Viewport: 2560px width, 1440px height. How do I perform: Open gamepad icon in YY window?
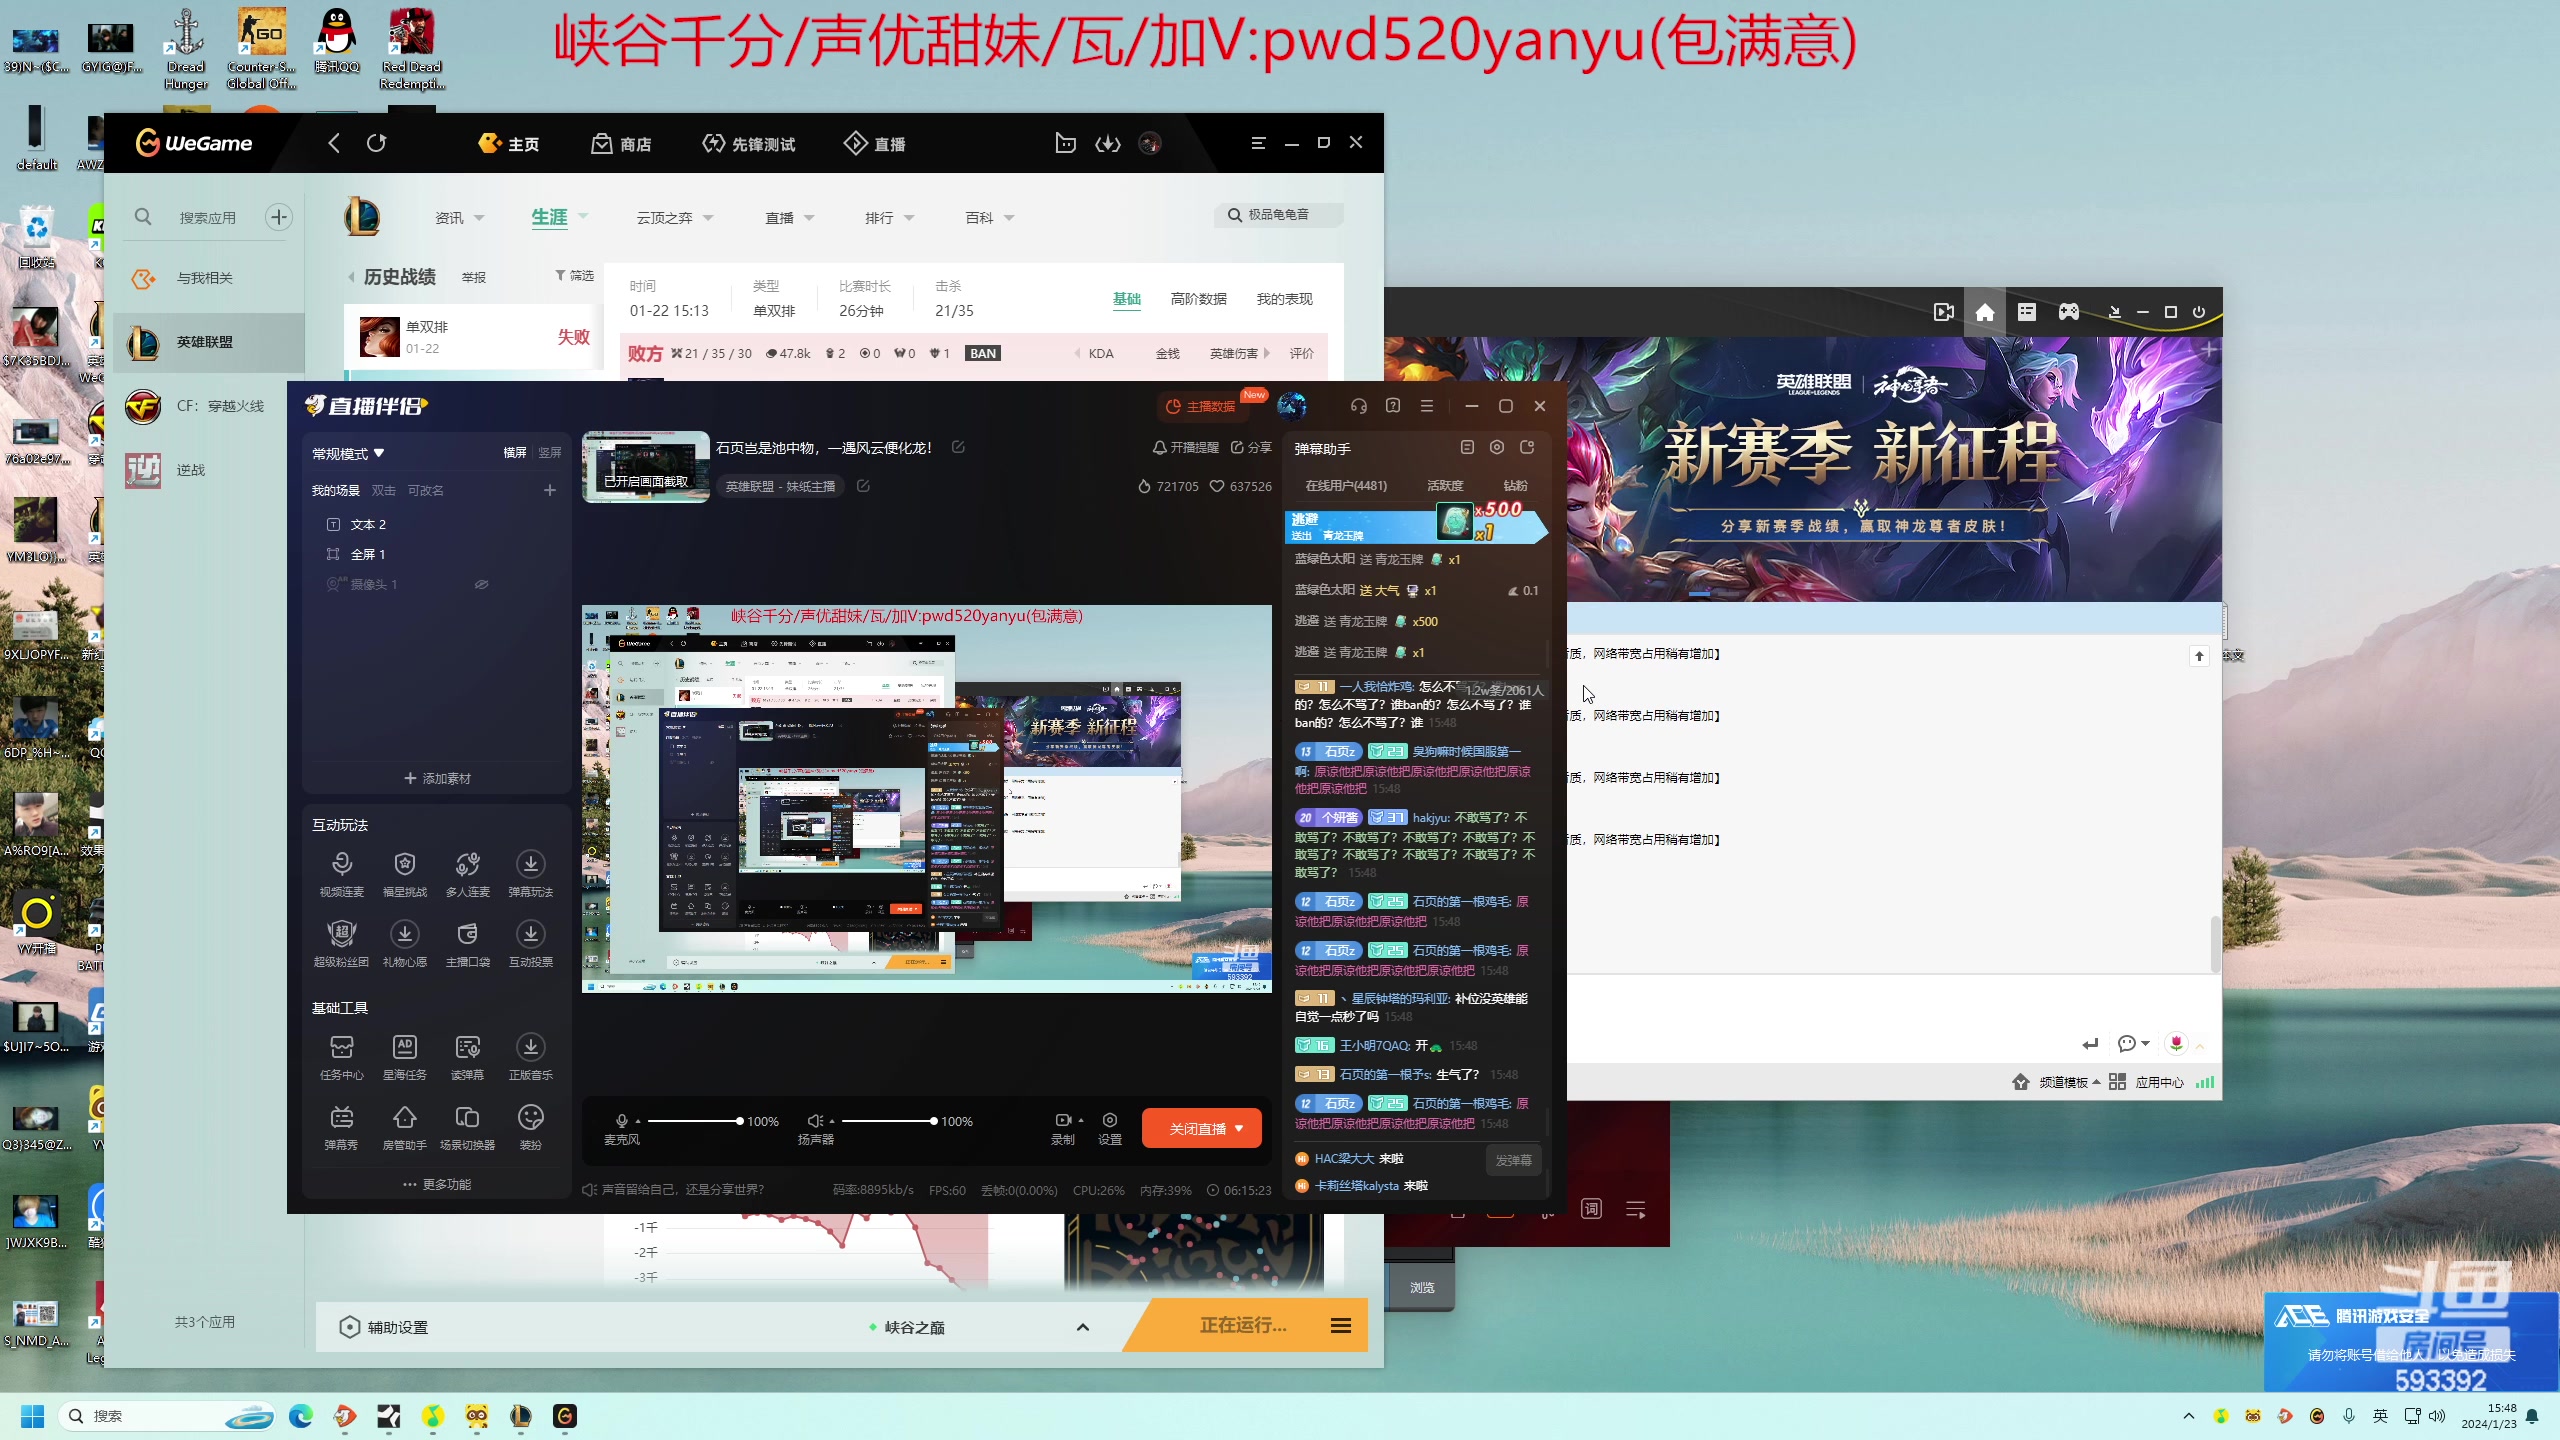coord(2069,312)
